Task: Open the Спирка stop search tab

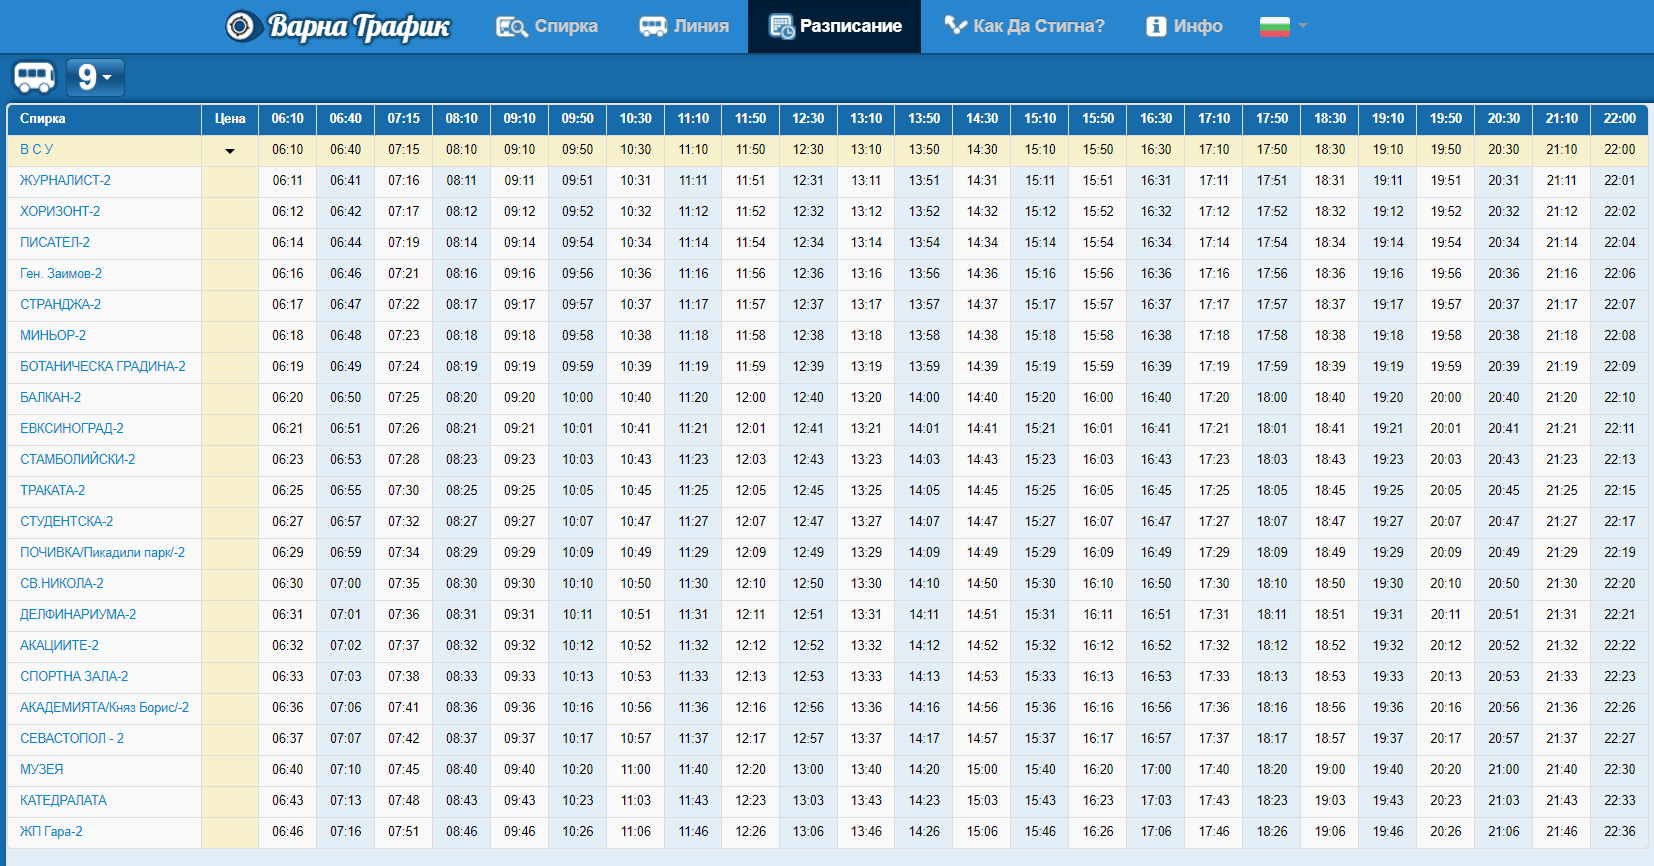Action: [547, 26]
